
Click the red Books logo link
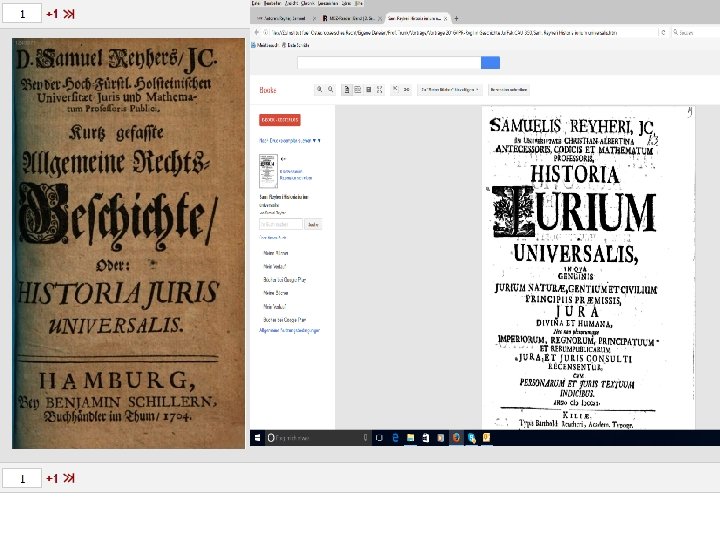click(x=268, y=90)
